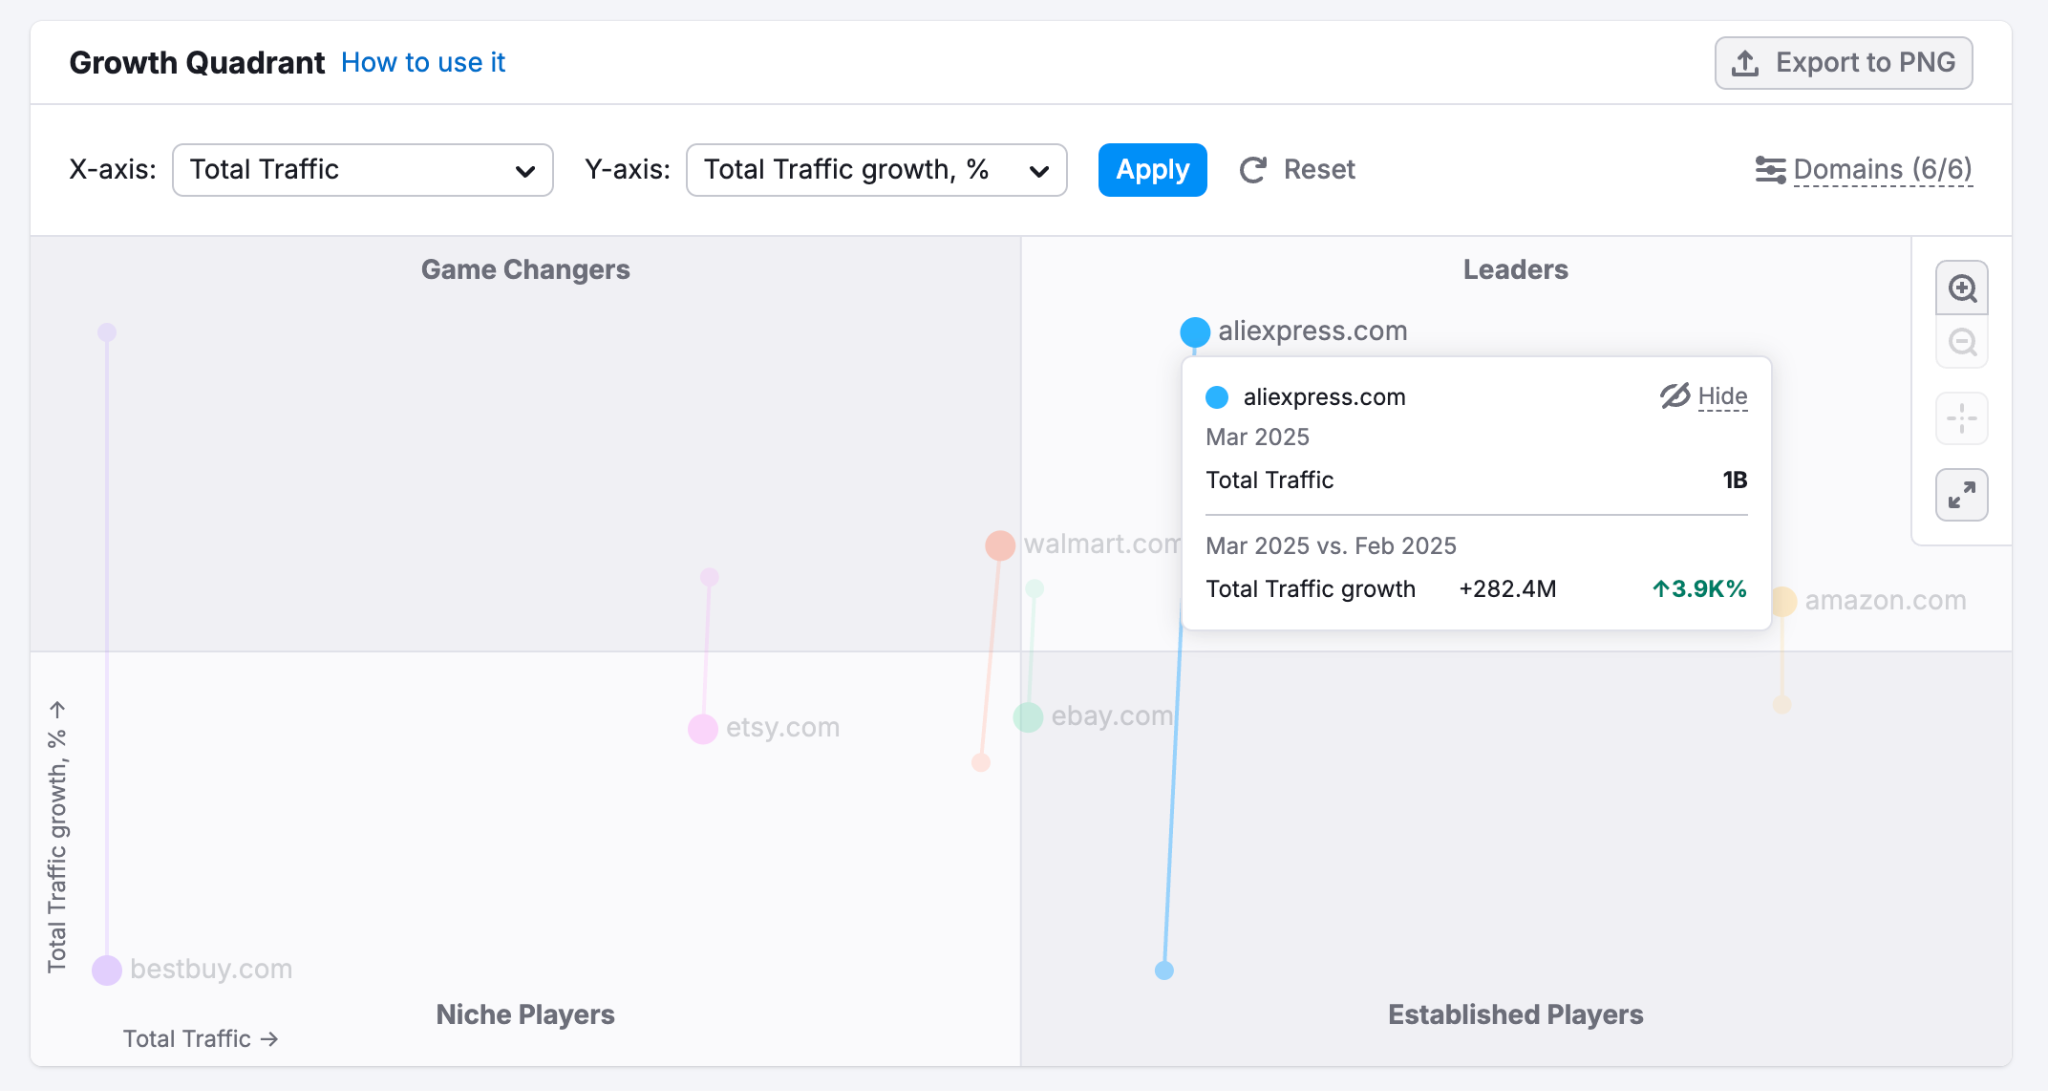Select the walmart.com orange data point
The image size is (2048, 1091).
(x=1000, y=545)
